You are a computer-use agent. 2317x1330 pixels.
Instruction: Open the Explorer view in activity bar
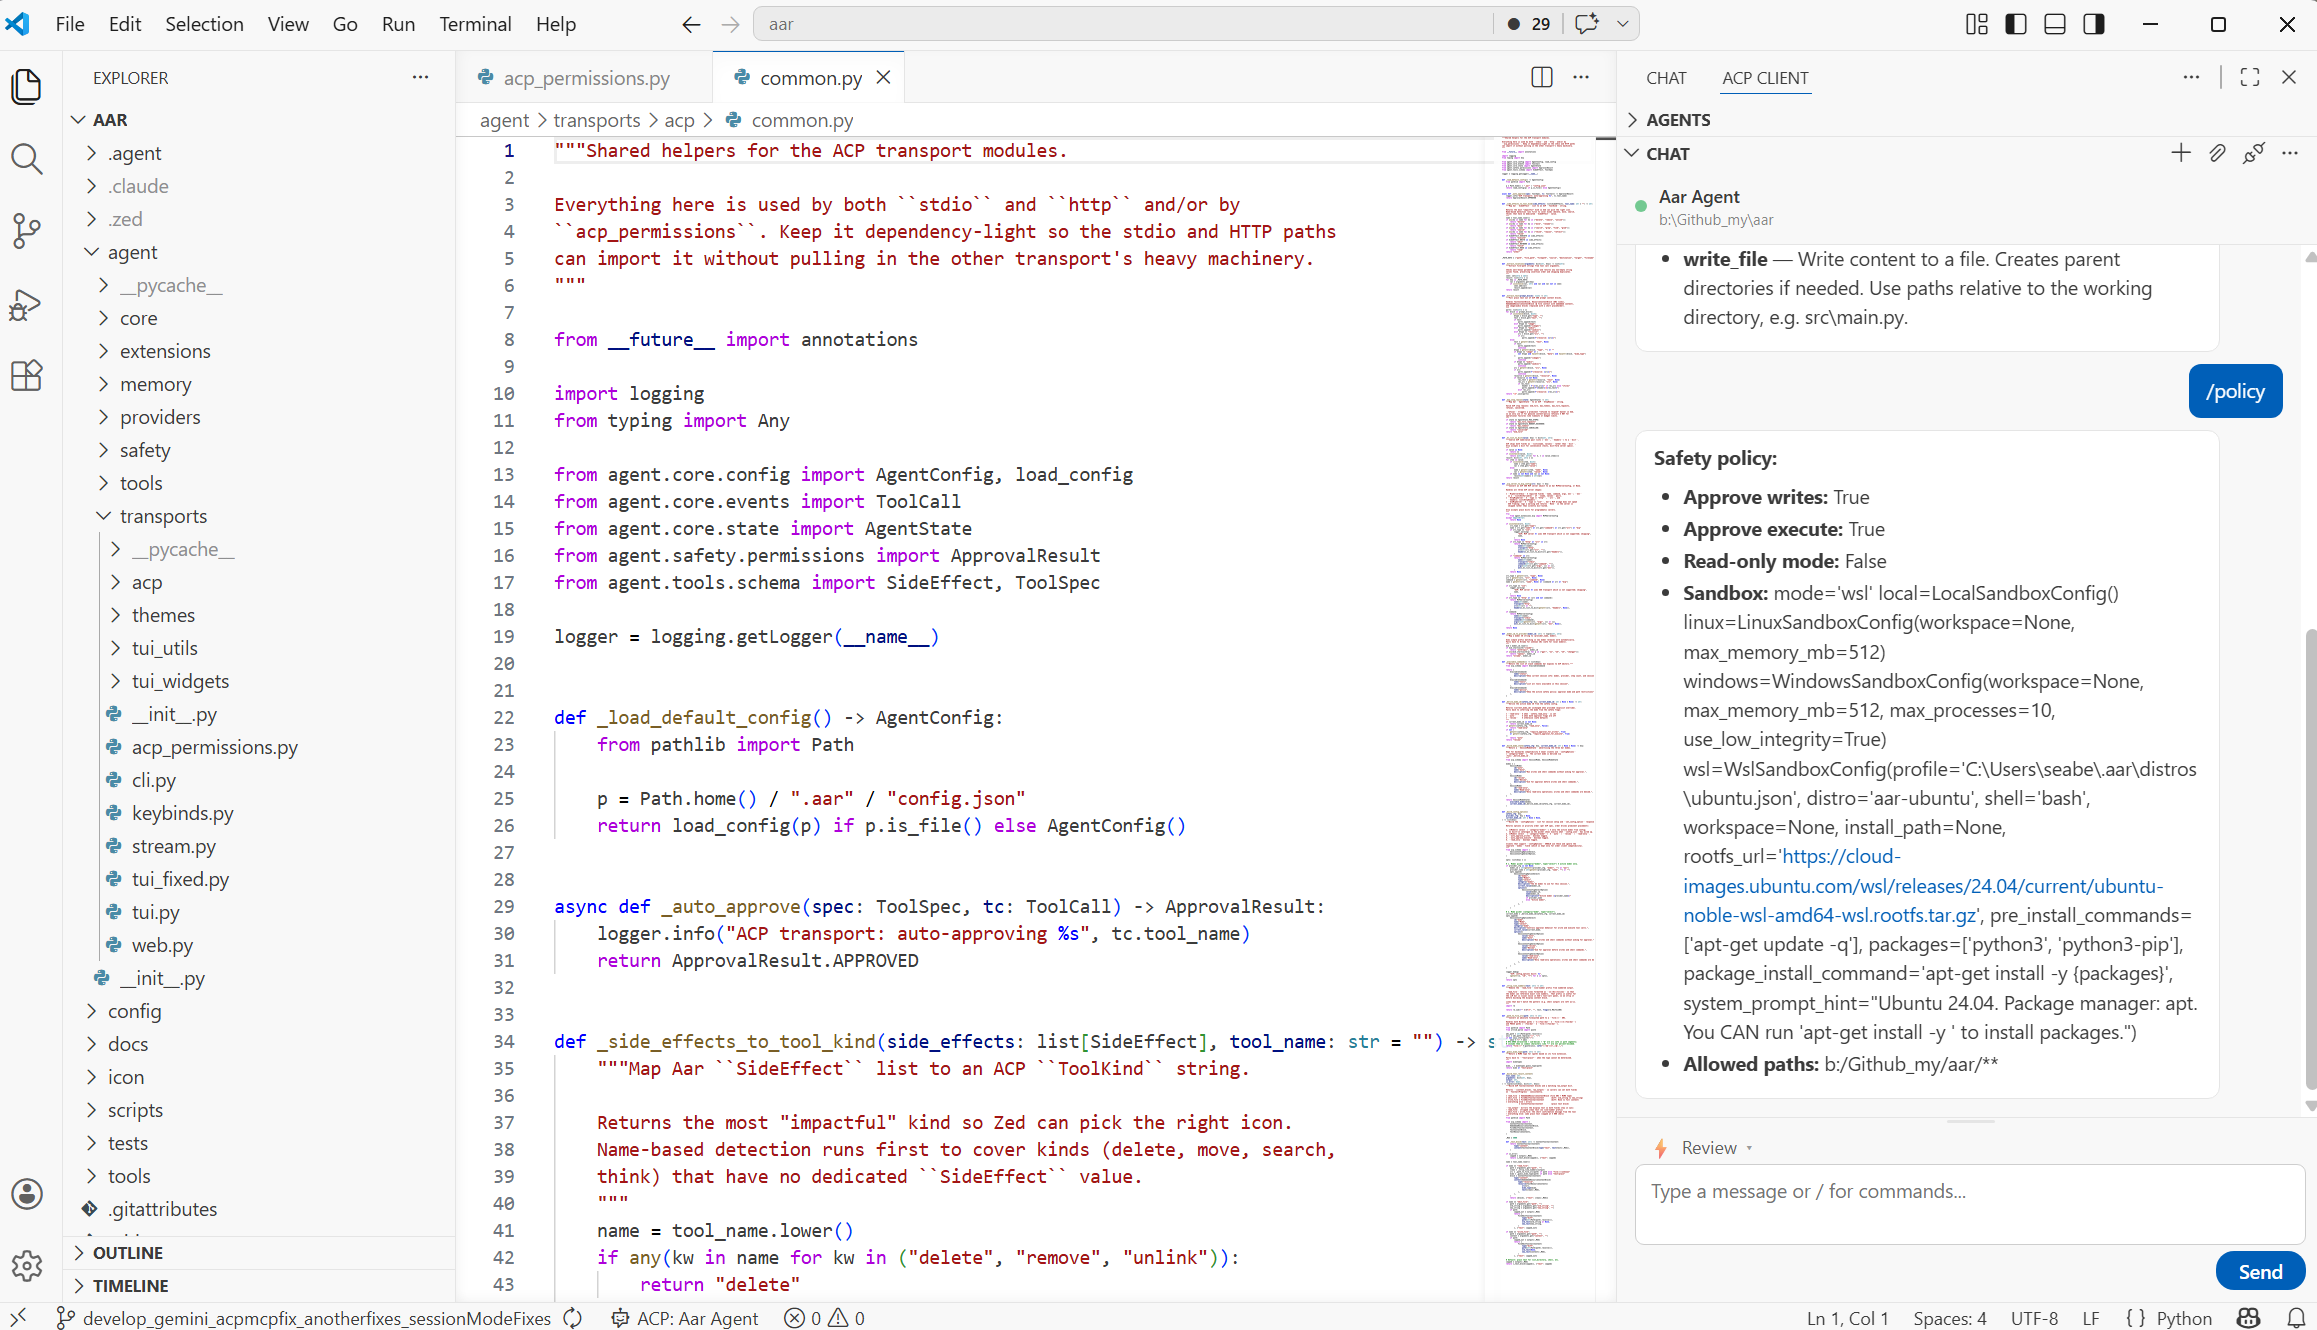coord(27,87)
